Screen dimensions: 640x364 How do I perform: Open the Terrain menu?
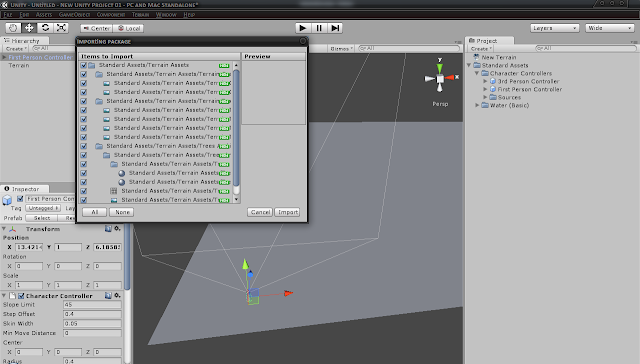140,15
